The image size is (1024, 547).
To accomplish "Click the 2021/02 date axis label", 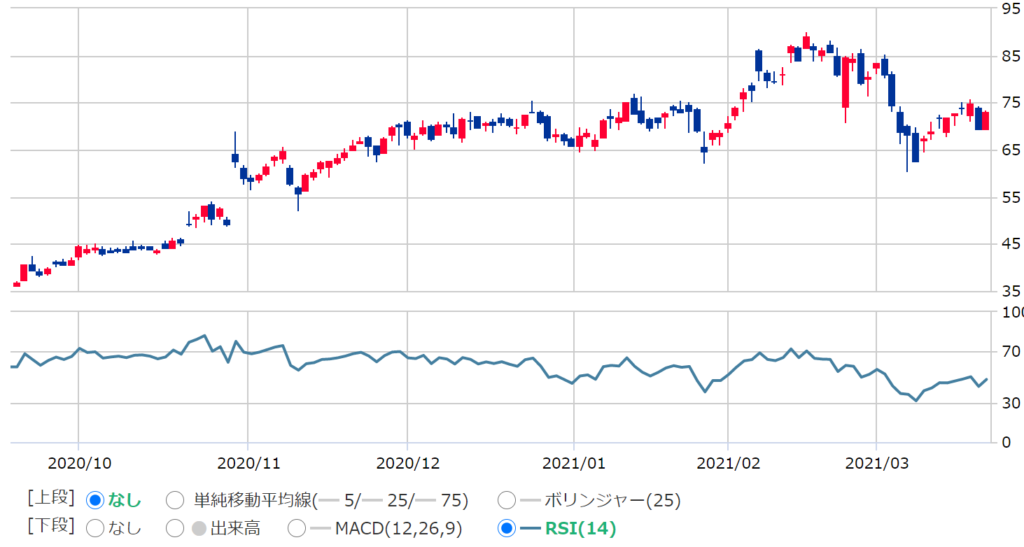I will click(x=728, y=463).
